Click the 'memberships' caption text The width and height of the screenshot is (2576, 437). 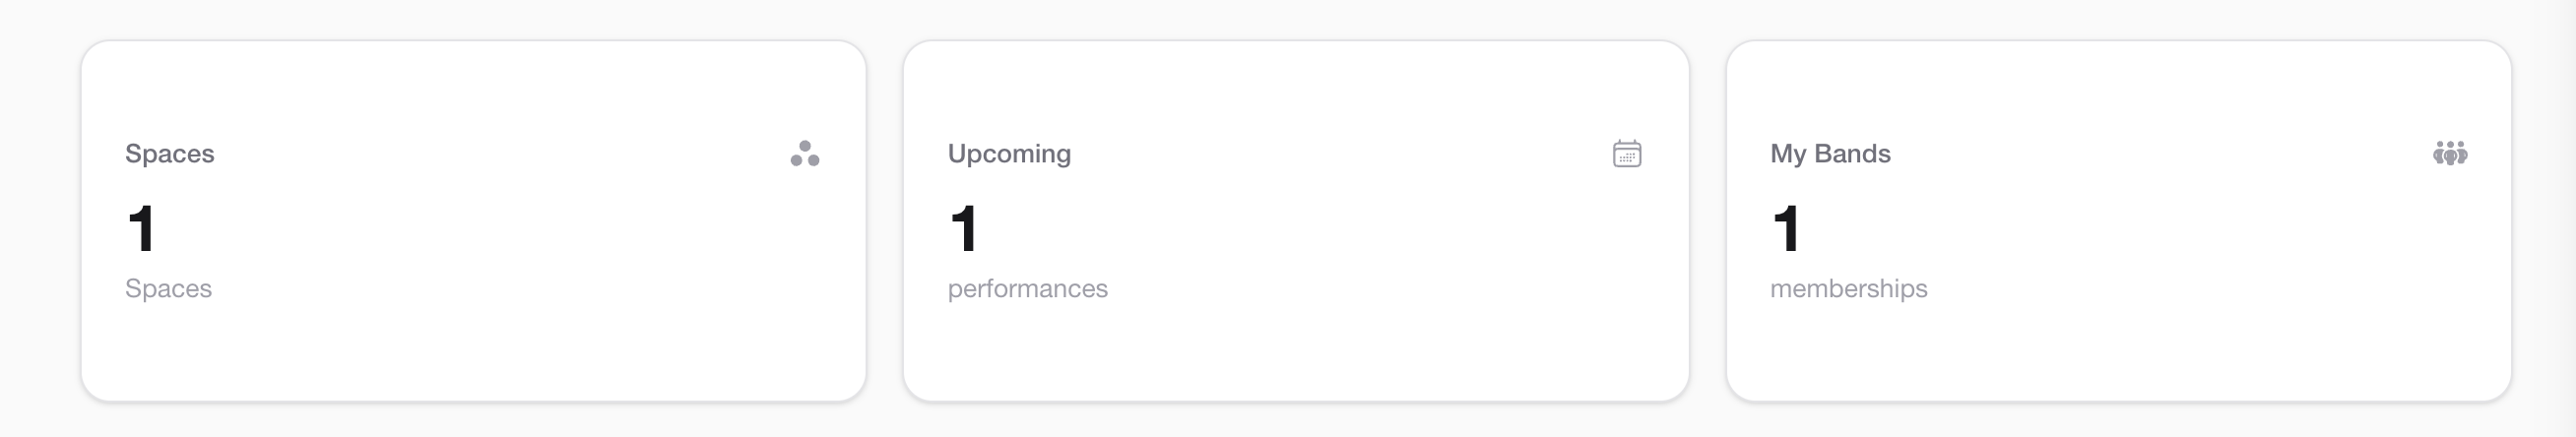pos(1848,289)
